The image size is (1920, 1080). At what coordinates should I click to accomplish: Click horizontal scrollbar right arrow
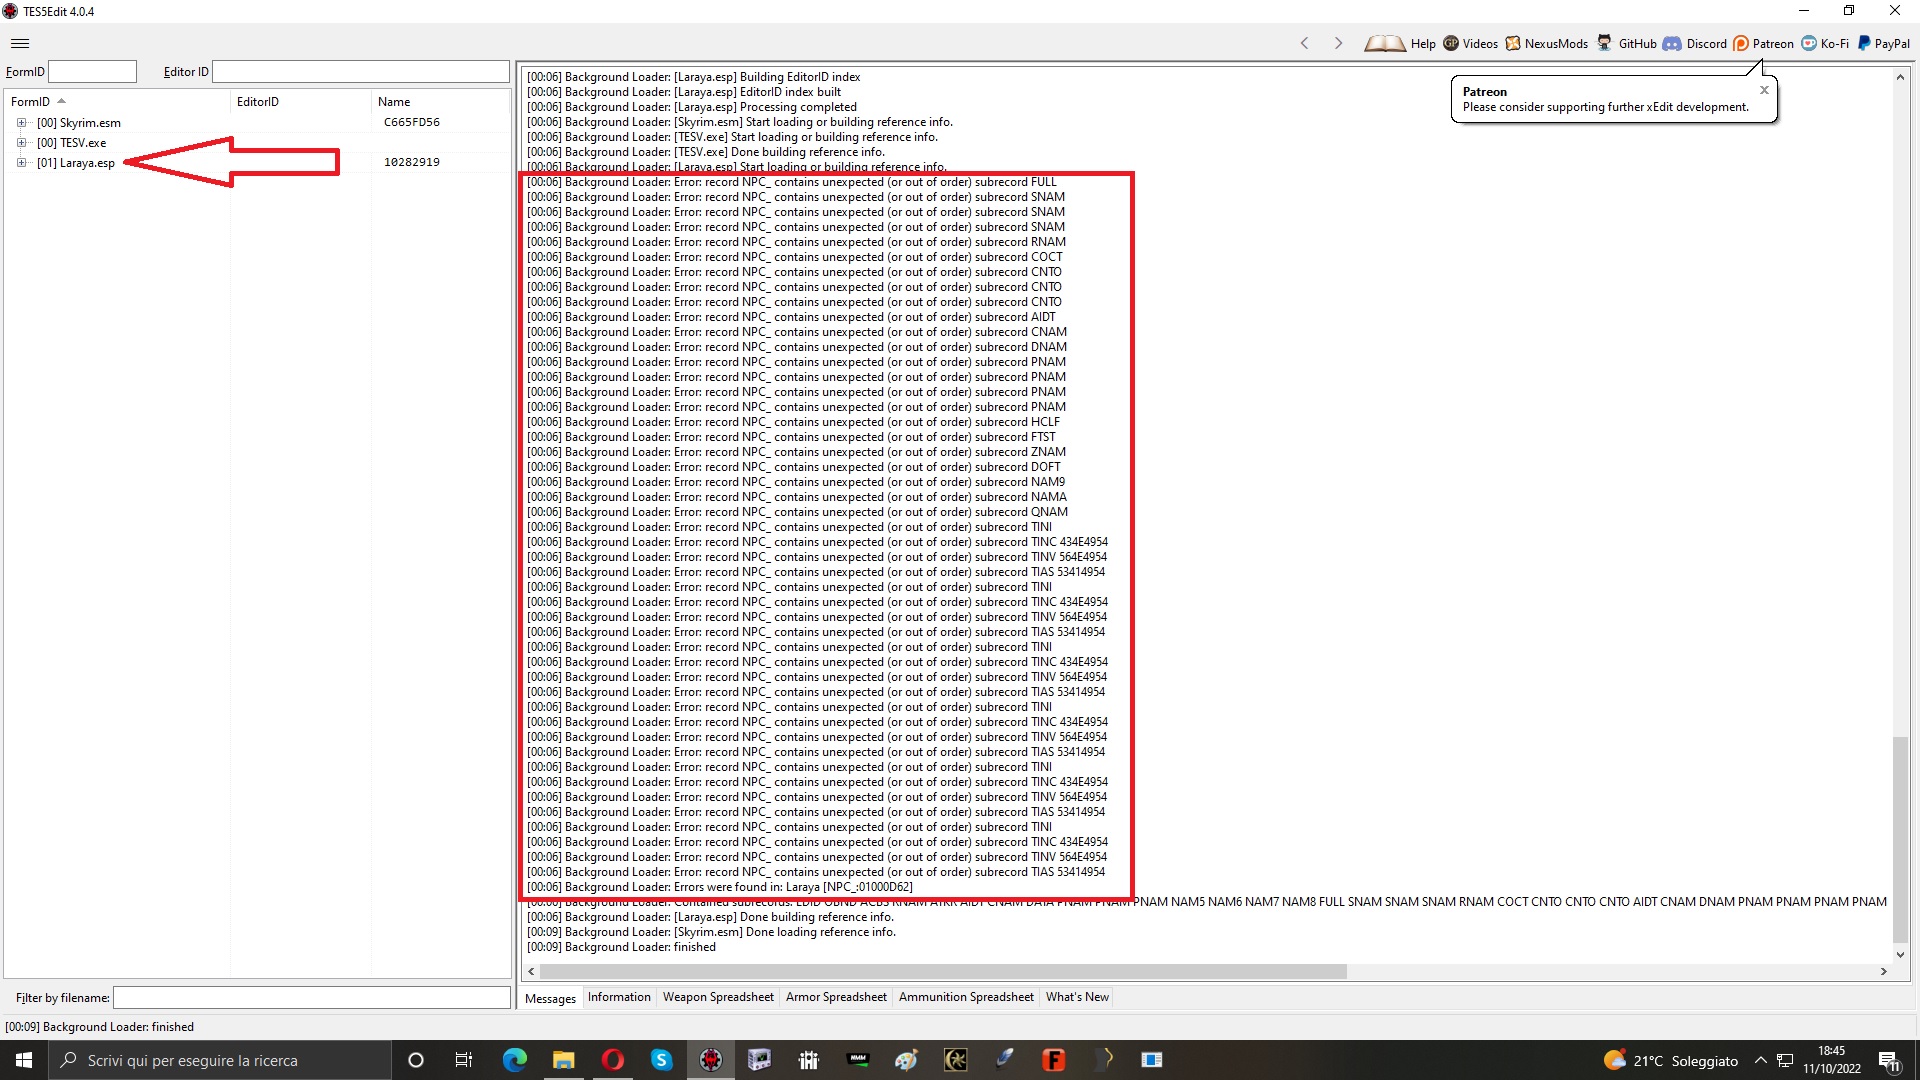(1884, 971)
